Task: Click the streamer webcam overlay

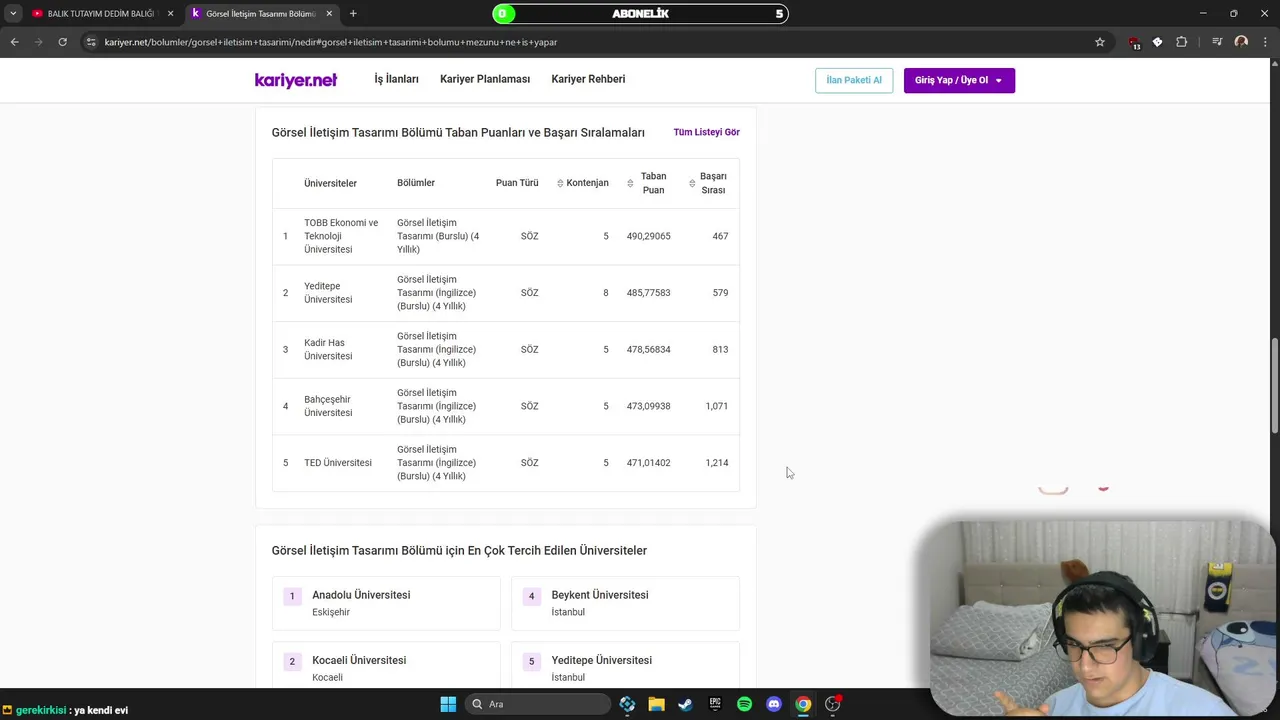Action: coord(1103,616)
